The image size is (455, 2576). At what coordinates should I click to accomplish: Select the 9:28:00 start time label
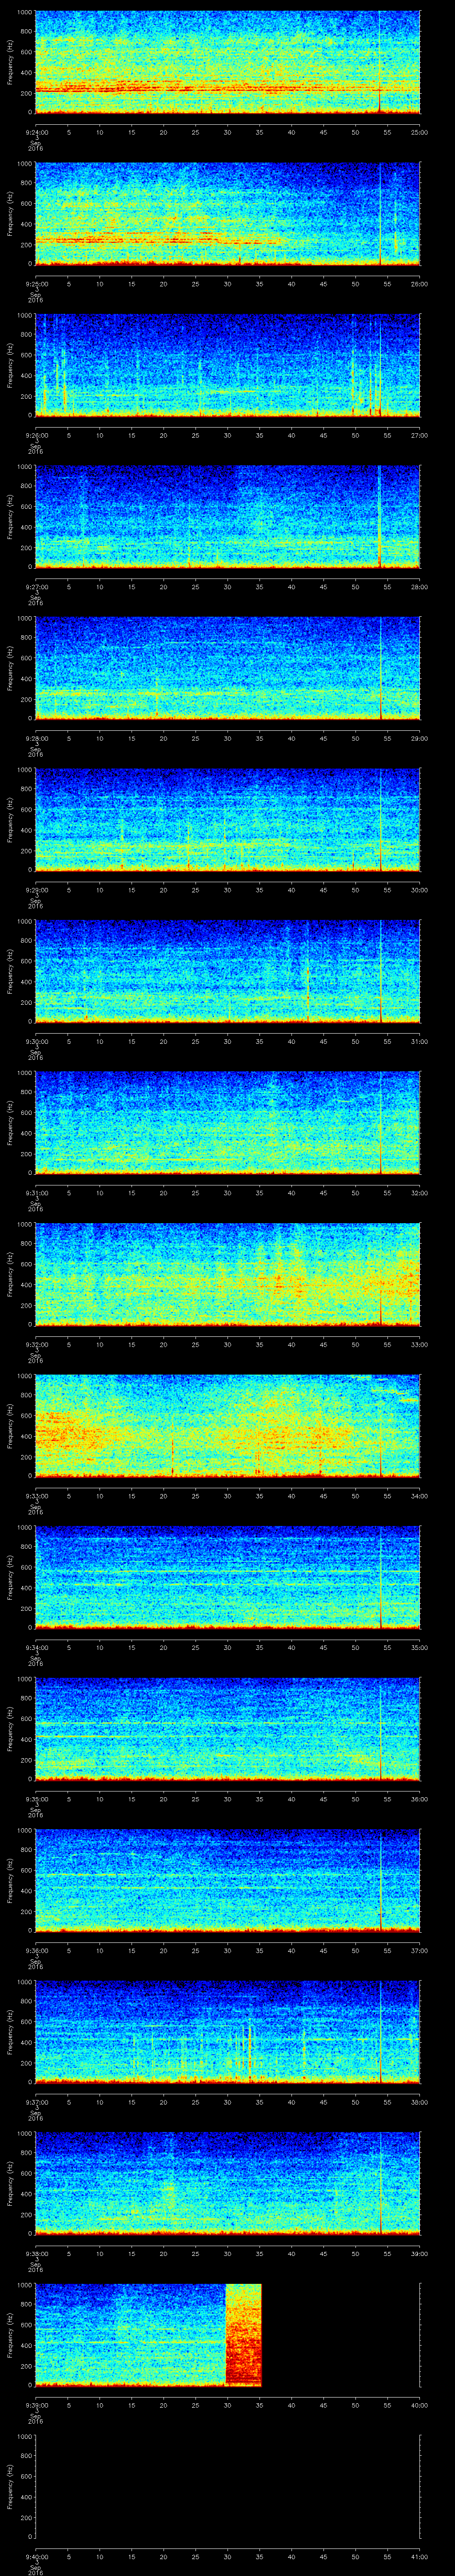click(x=36, y=739)
